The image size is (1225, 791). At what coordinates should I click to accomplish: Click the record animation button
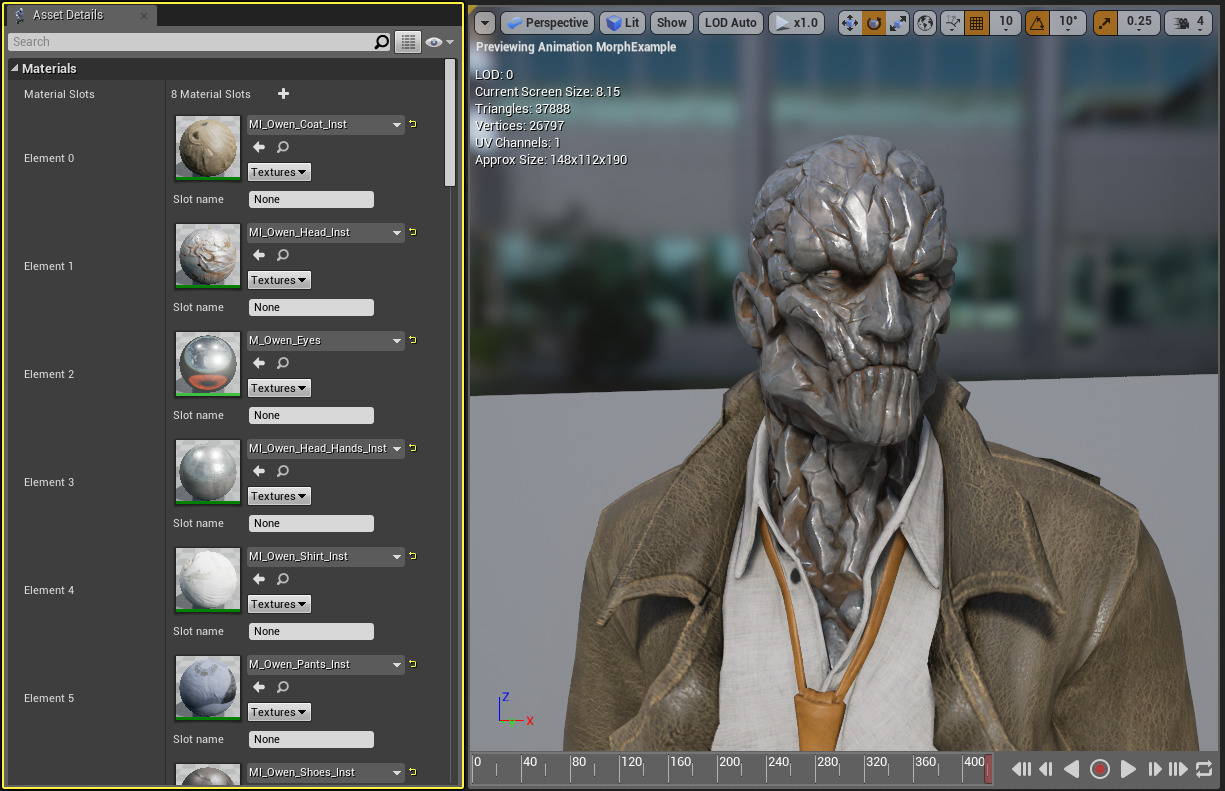[1100, 769]
